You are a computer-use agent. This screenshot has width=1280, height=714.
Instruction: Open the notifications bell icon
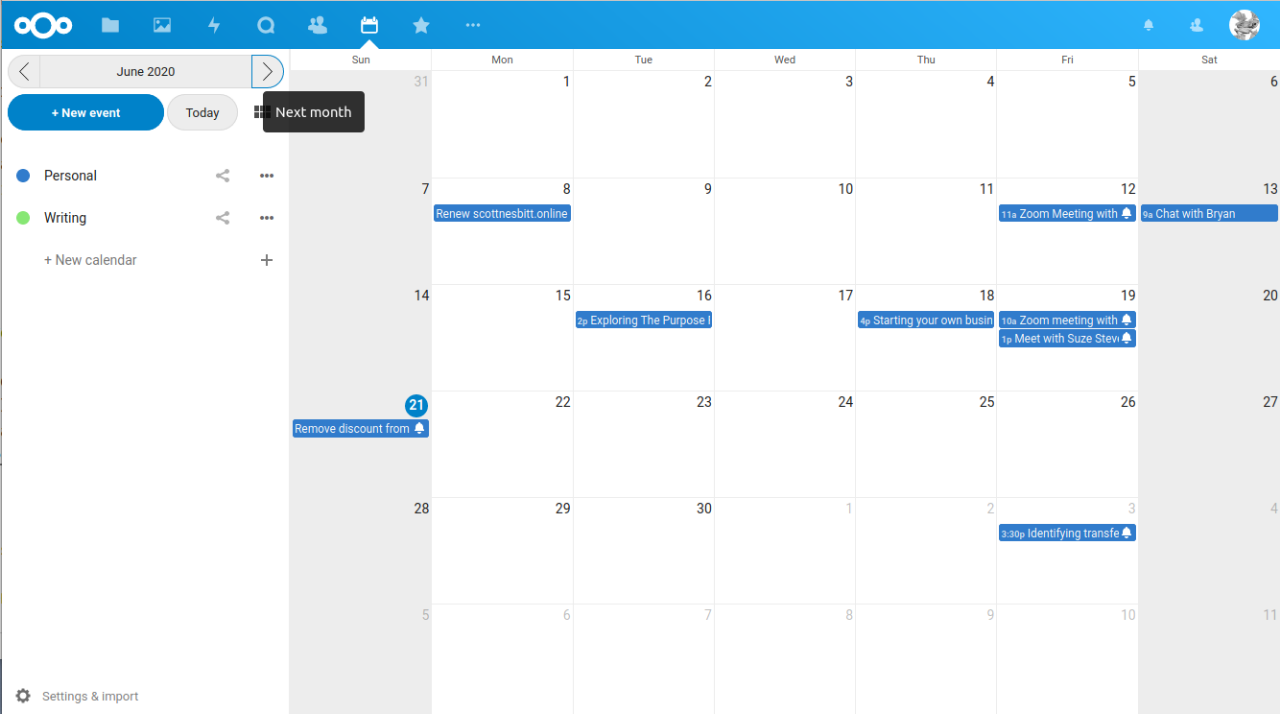tap(1149, 25)
